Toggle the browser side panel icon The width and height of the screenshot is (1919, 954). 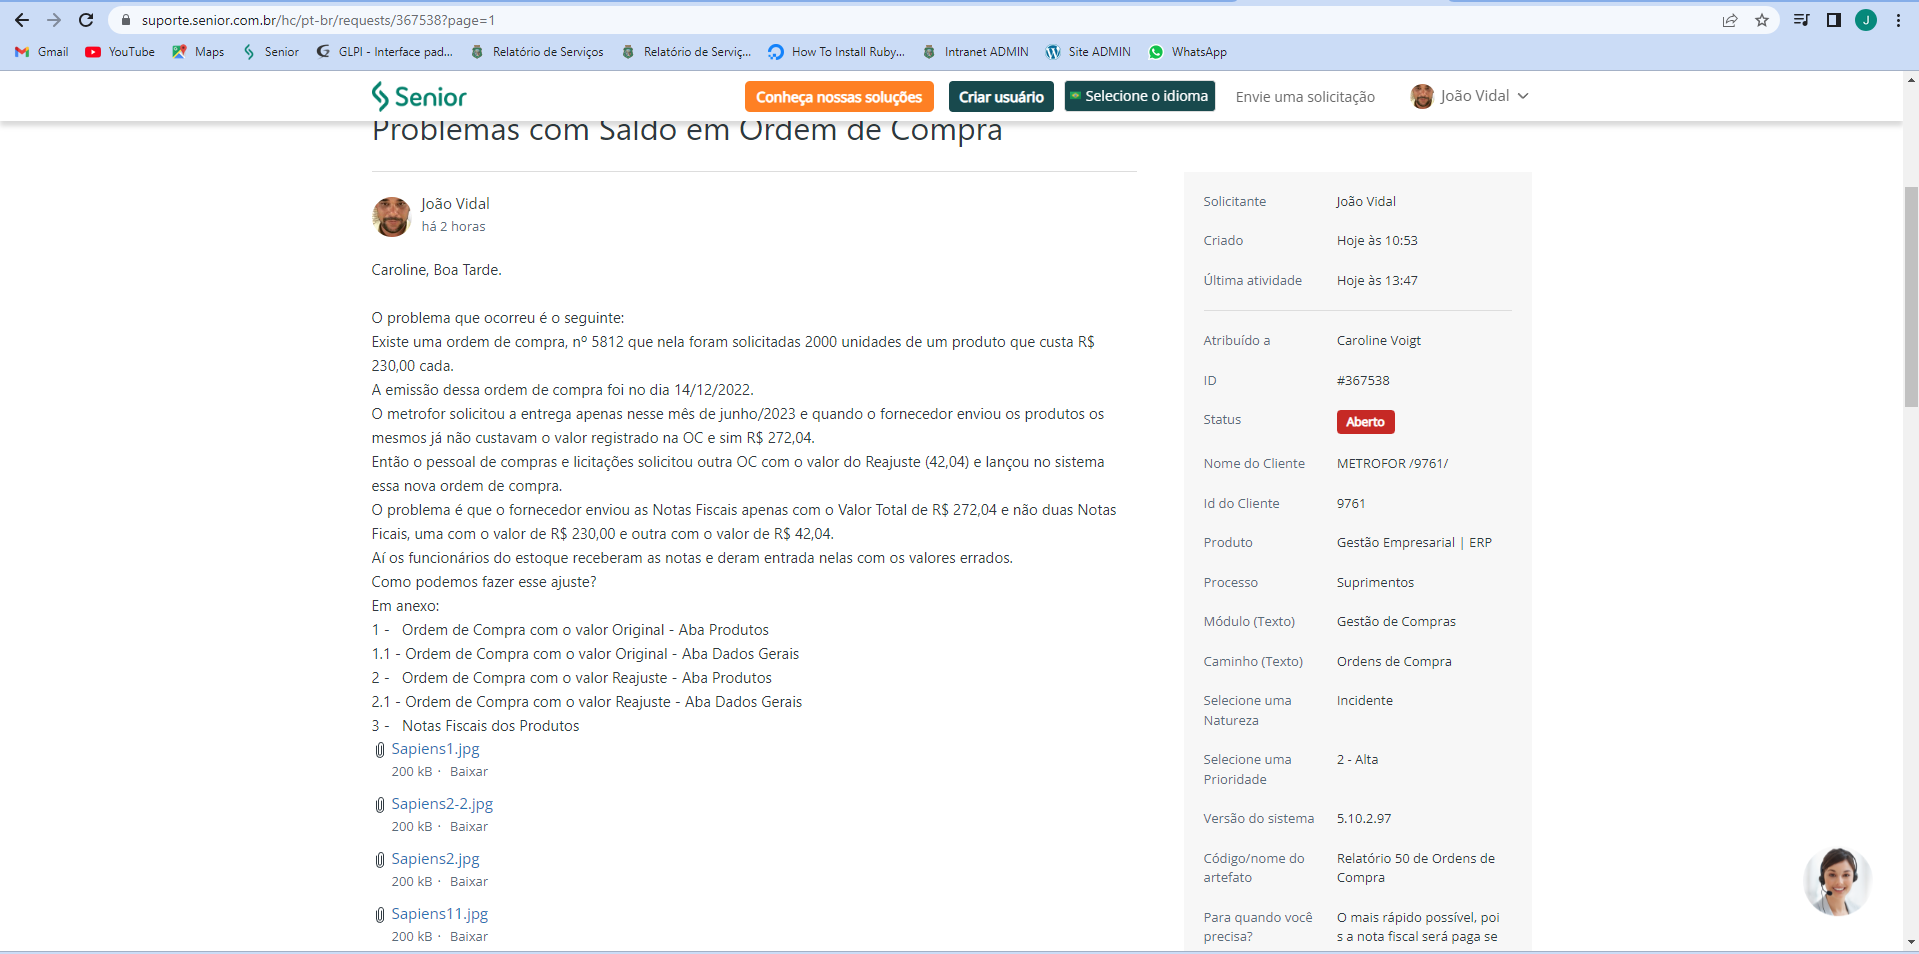[x=1834, y=20]
